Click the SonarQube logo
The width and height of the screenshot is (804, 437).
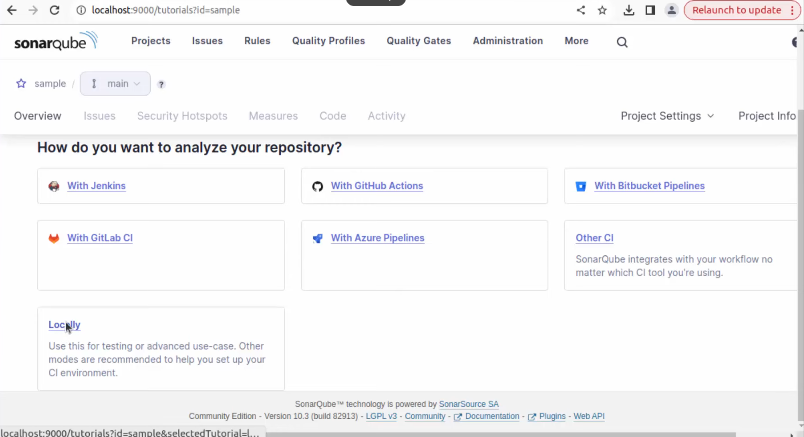point(55,42)
